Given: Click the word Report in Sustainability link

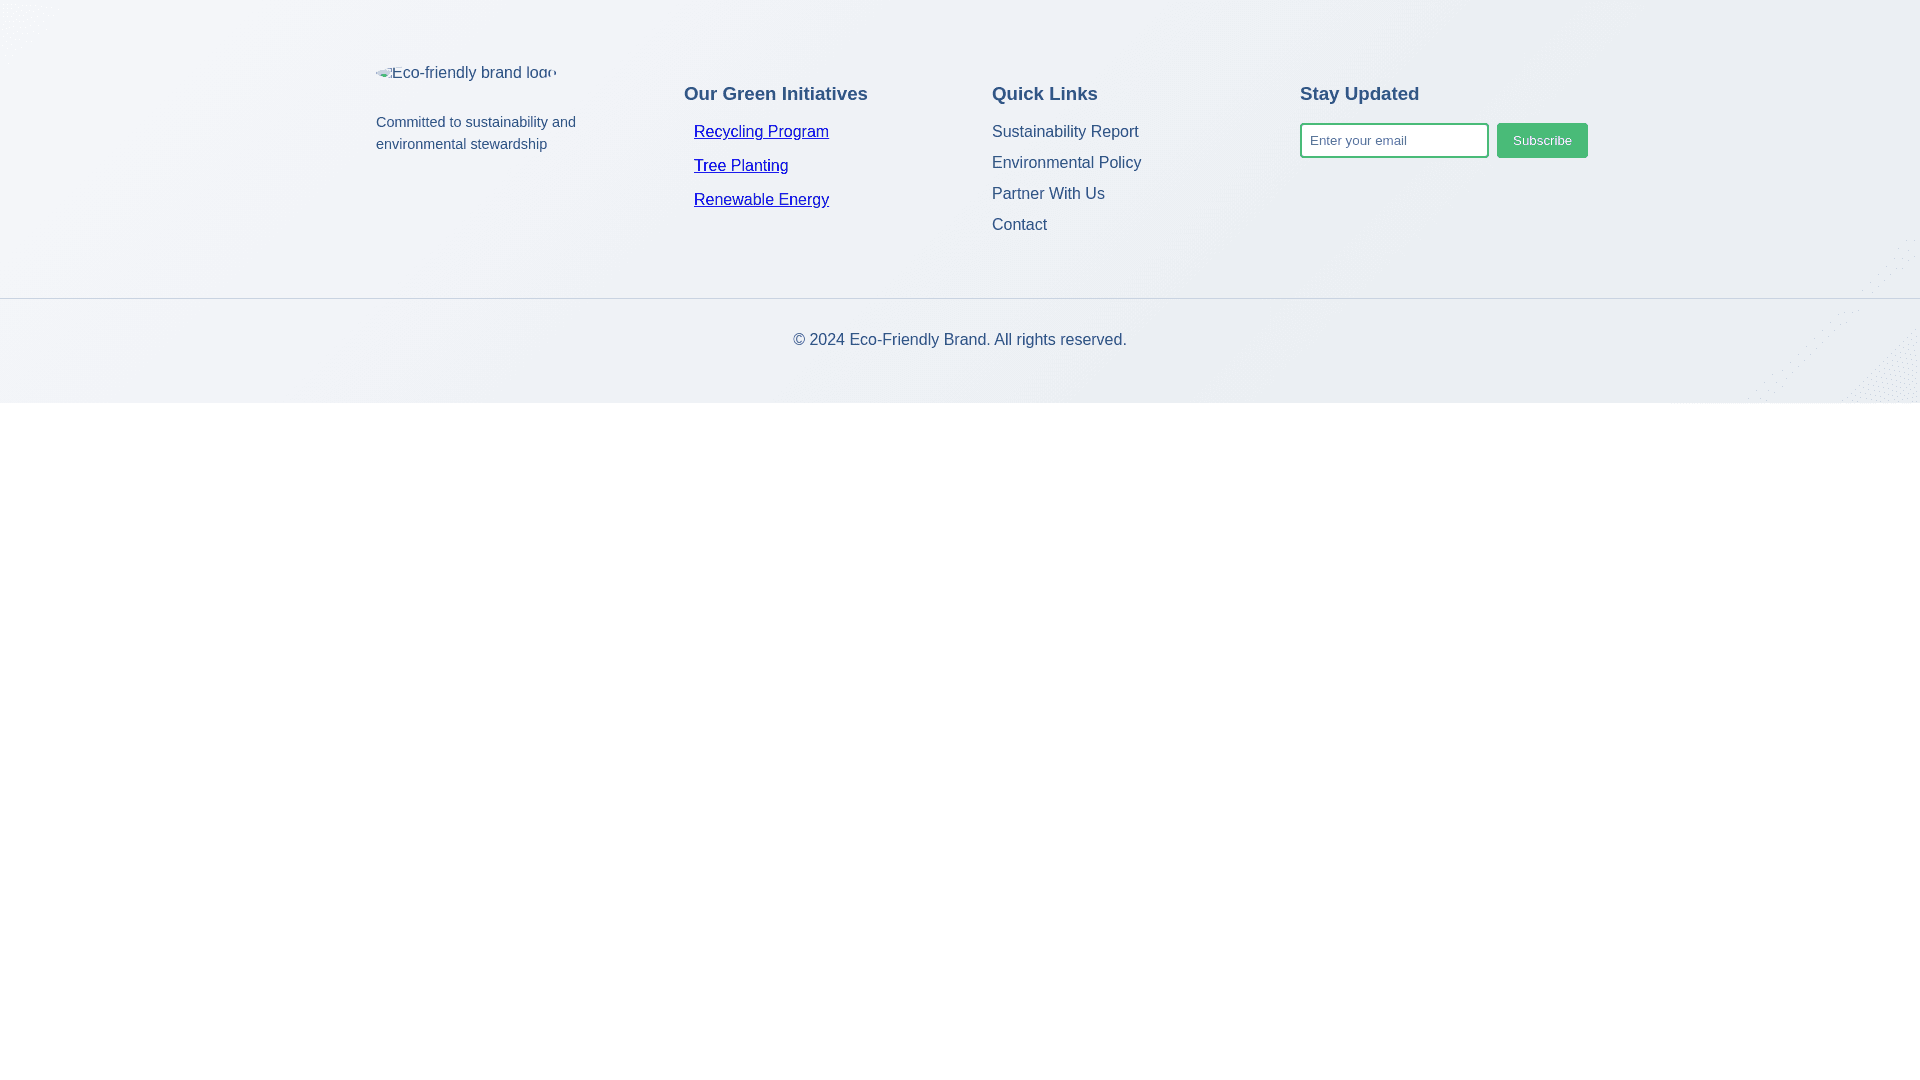Looking at the screenshot, I should point(1114,132).
